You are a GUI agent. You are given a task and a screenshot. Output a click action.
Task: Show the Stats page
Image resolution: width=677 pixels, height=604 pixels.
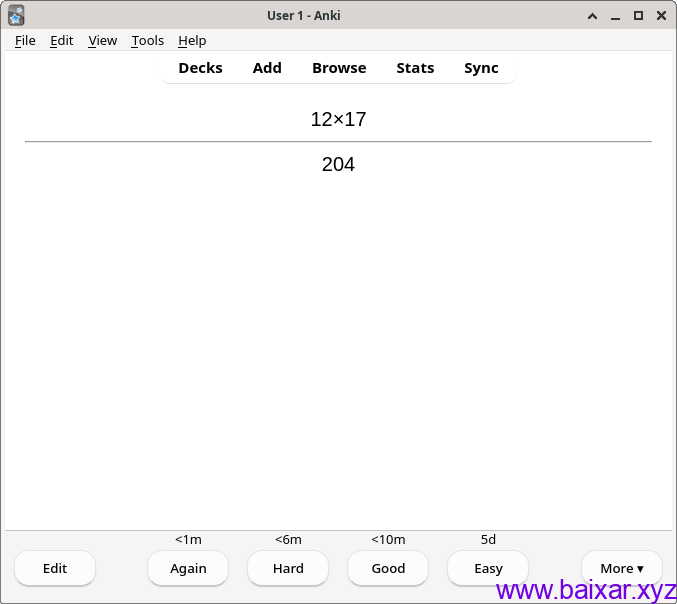pyautogui.click(x=415, y=68)
